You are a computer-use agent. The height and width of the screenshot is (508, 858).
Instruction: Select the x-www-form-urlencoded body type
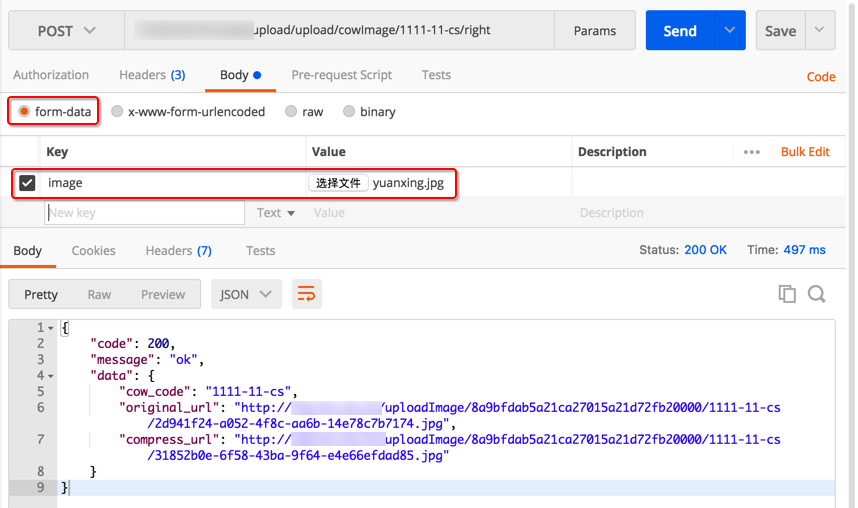[118, 112]
